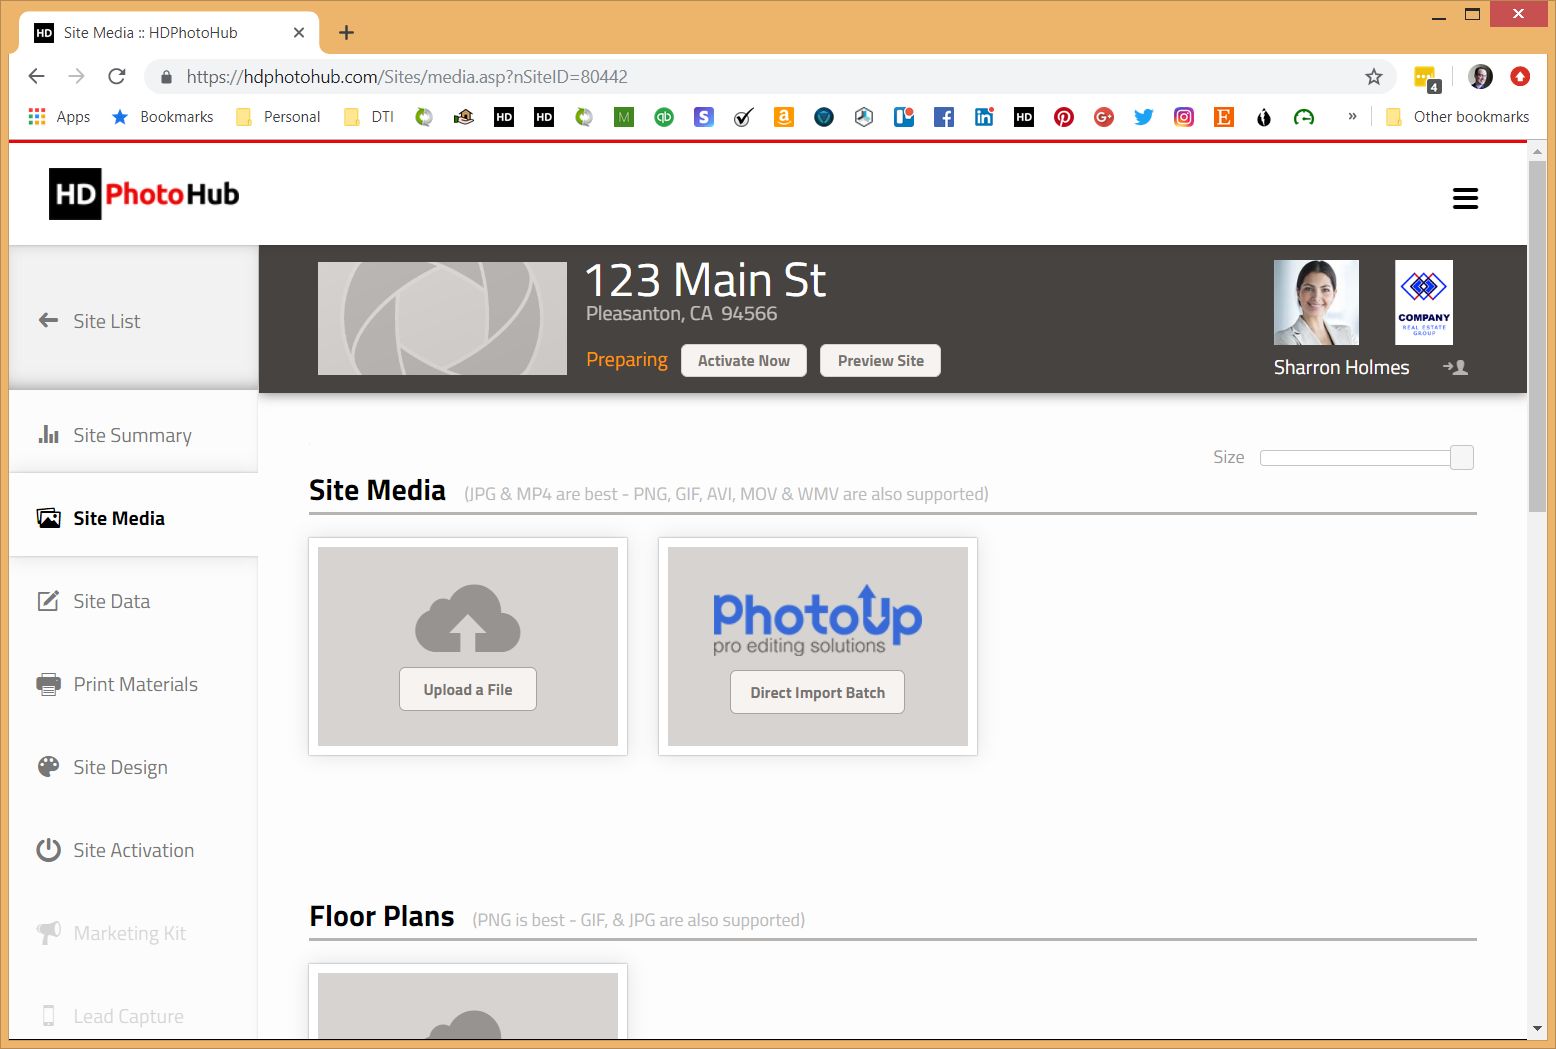Viewport: 1556px width, 1049px height.
Task: Open the Apps shortcut
Action: [59, 117]
